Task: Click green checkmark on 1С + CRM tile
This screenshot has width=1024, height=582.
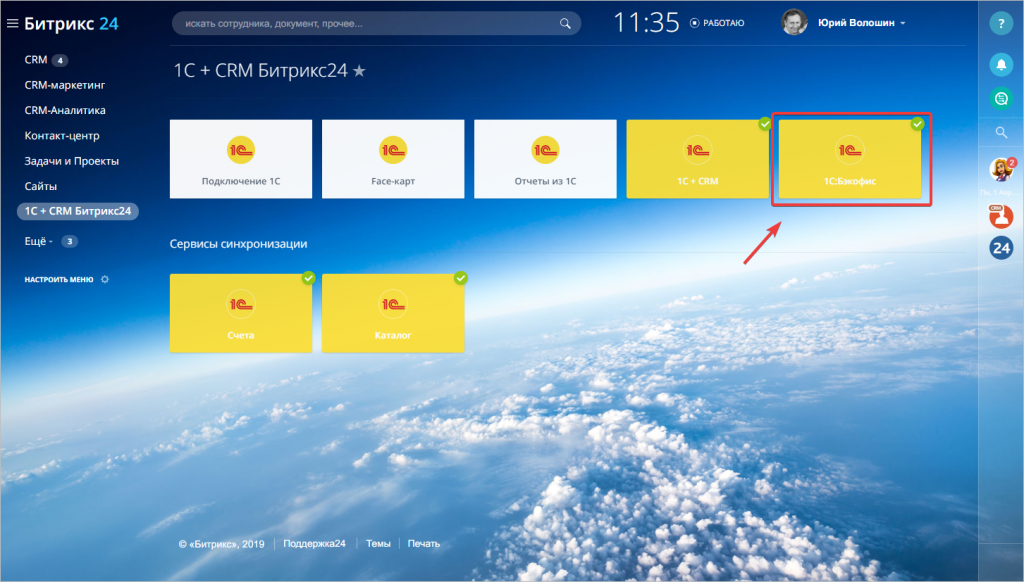Action: [765, 123]
